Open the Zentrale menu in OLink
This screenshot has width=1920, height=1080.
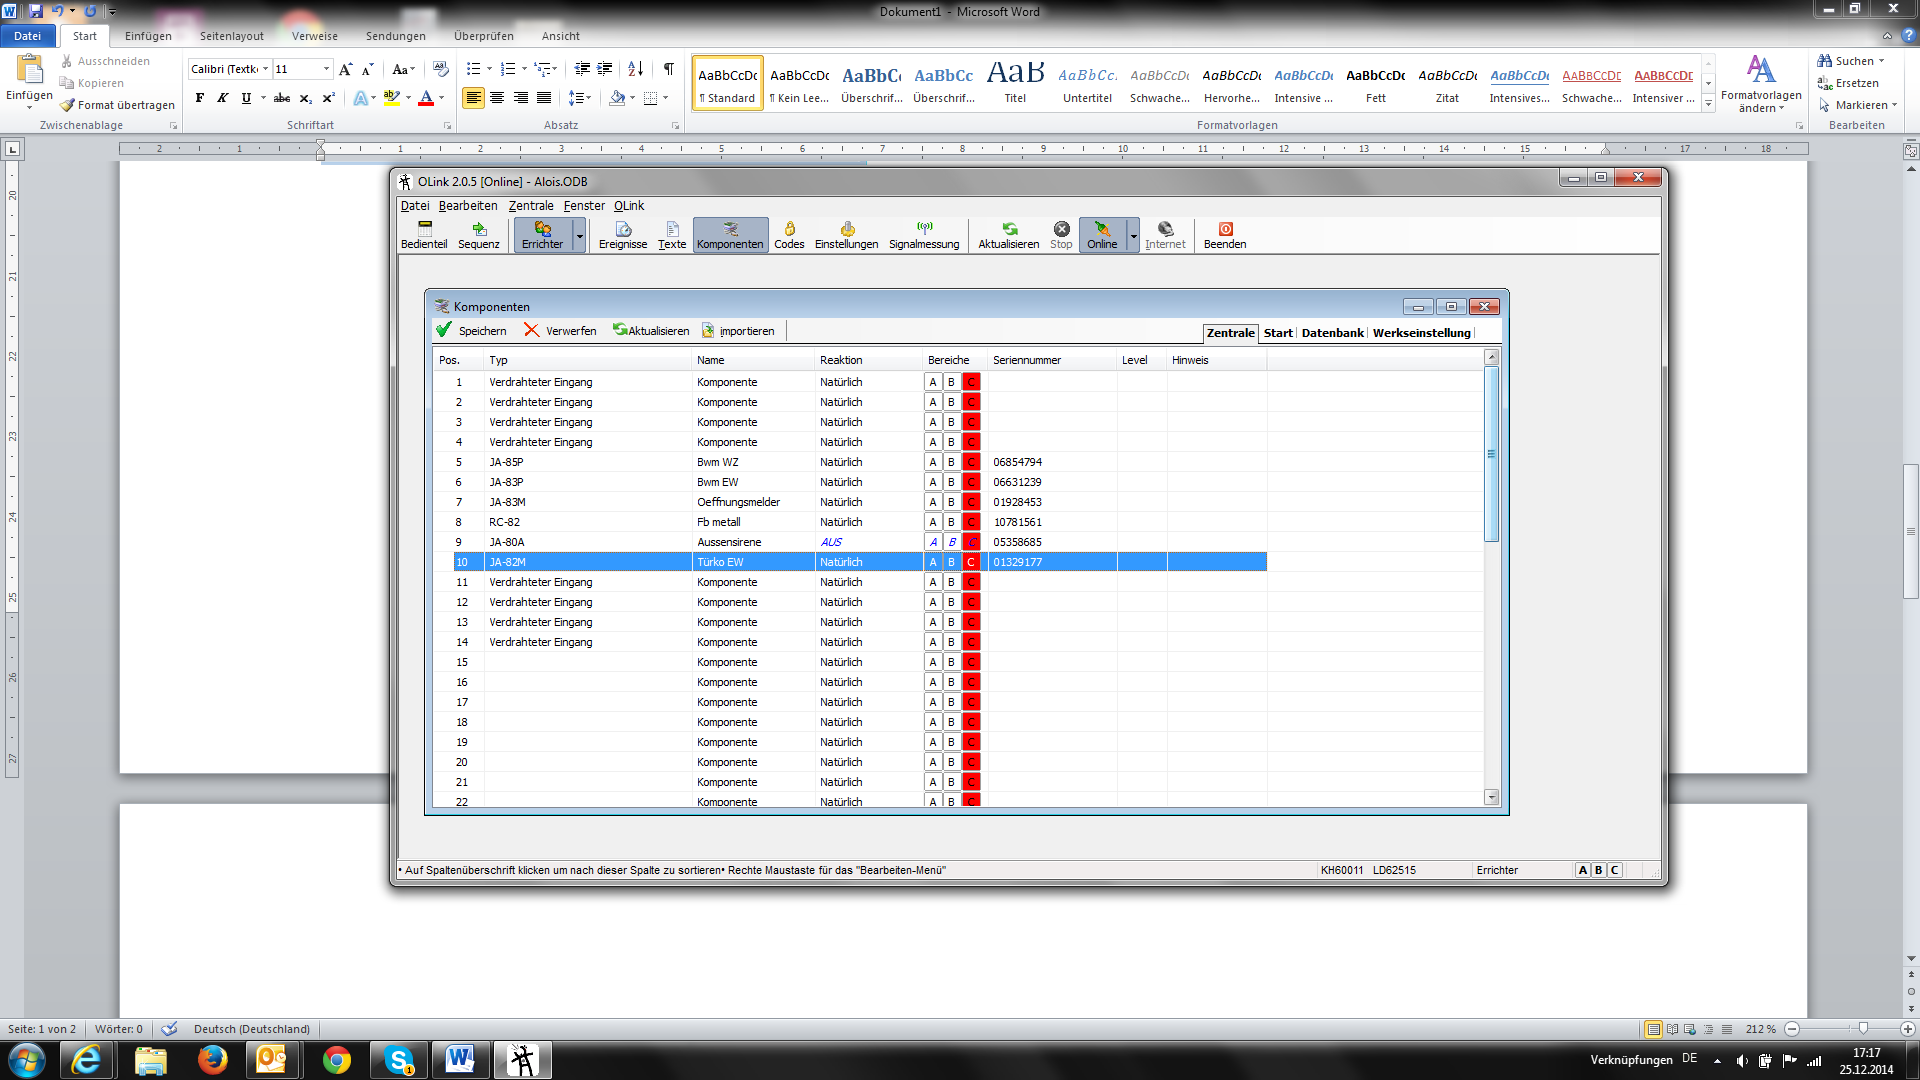pos(530,206)
